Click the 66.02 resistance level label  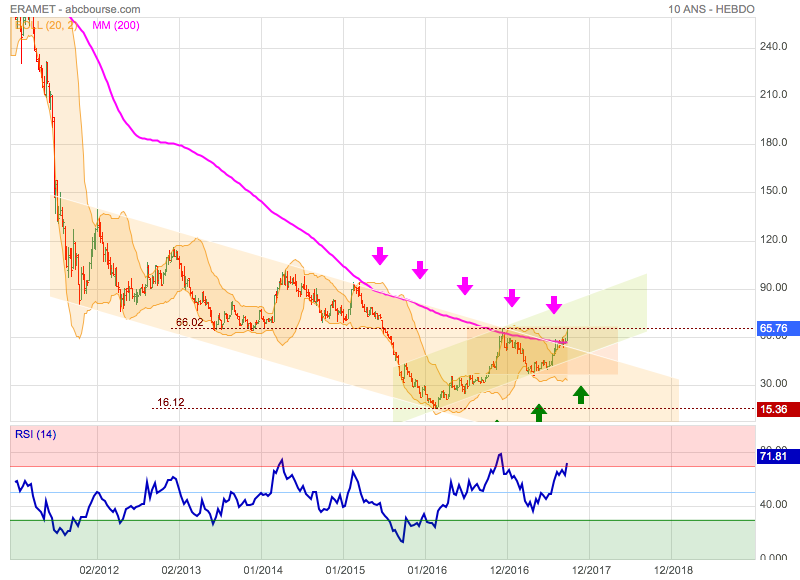(x=189, y=322)
